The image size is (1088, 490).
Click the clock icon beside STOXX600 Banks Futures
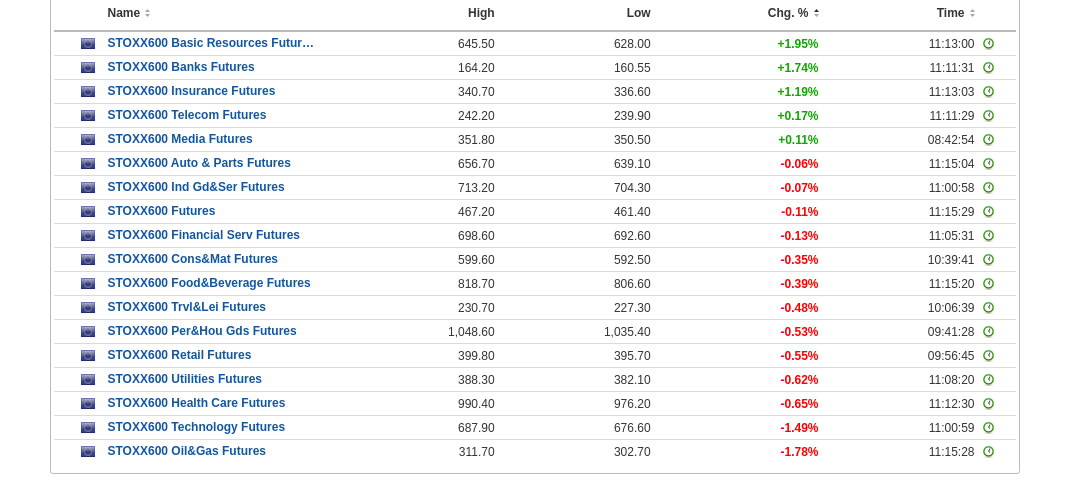[x=988, y=68]
